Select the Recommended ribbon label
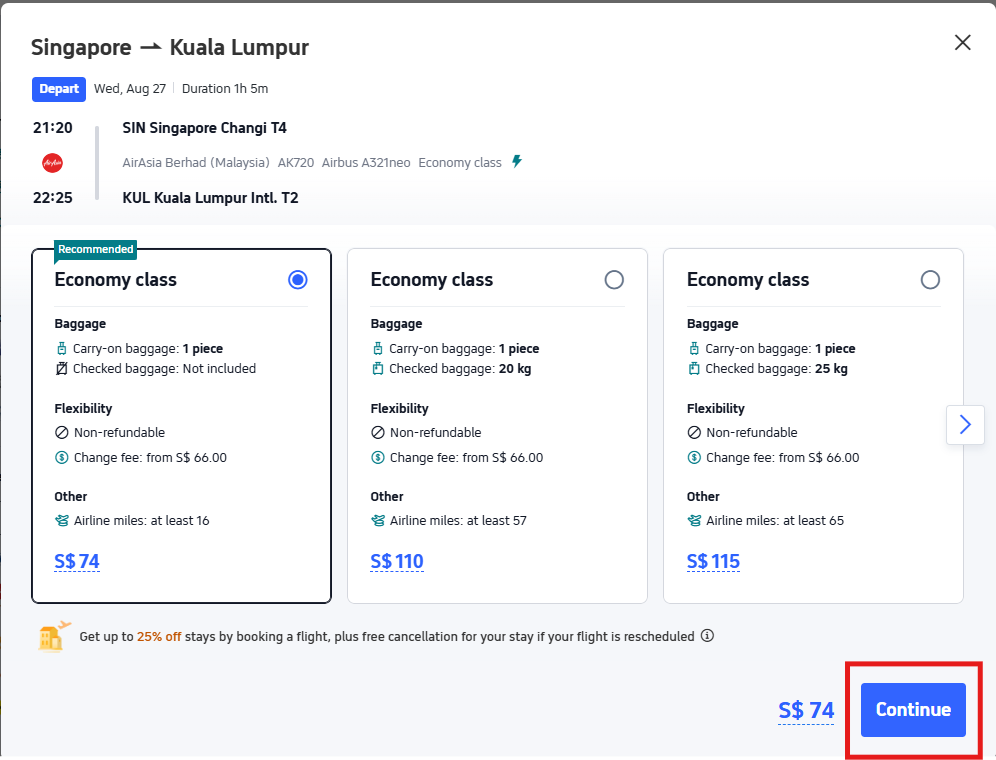 click(x=95, y=249)
